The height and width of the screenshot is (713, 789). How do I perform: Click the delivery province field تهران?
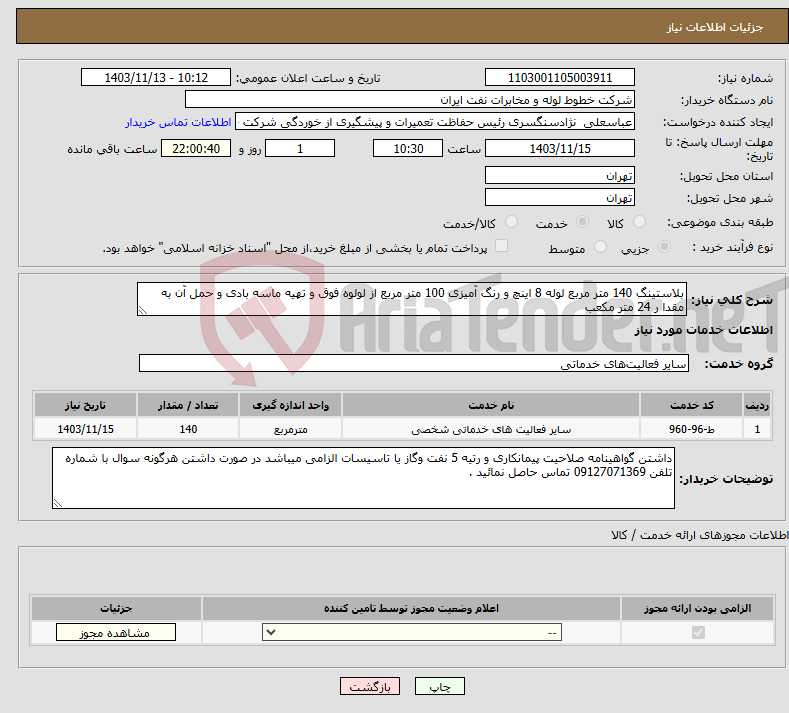560,176
